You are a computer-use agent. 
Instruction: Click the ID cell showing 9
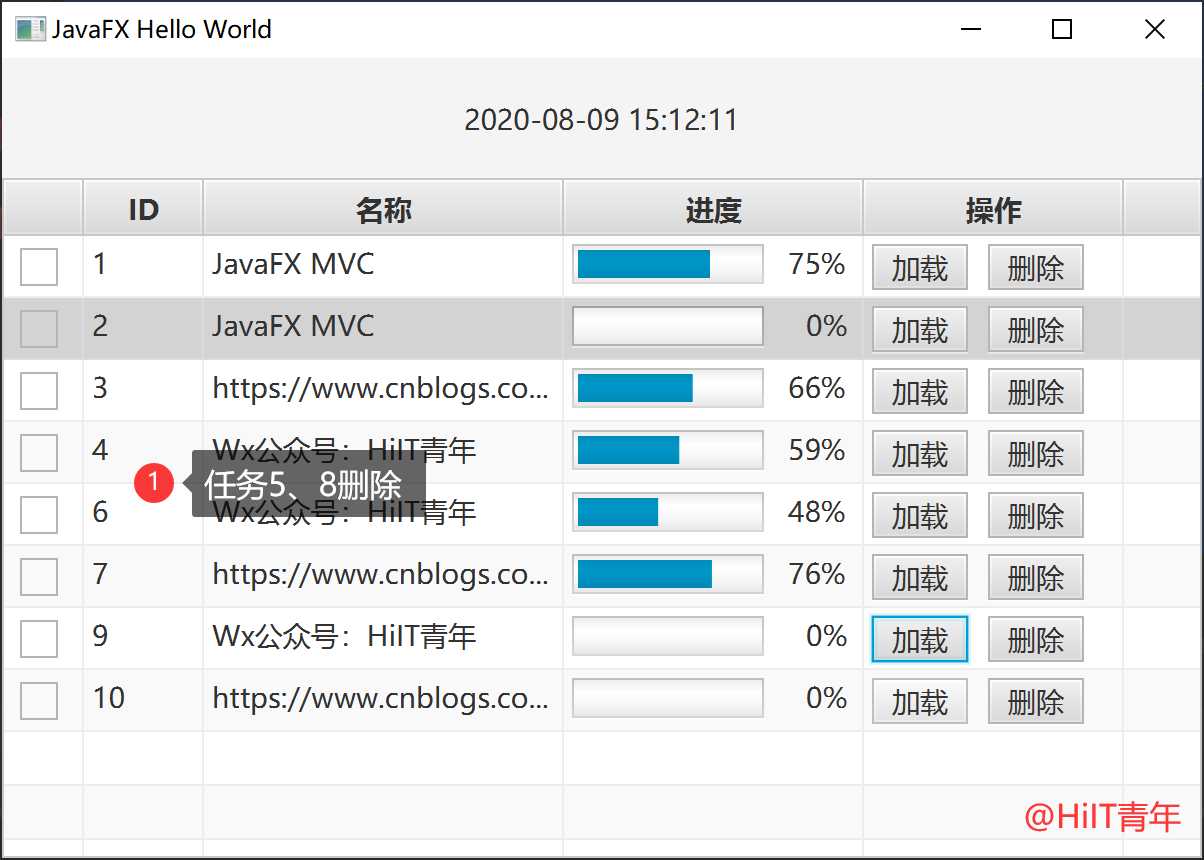click(x=143, y=638)
